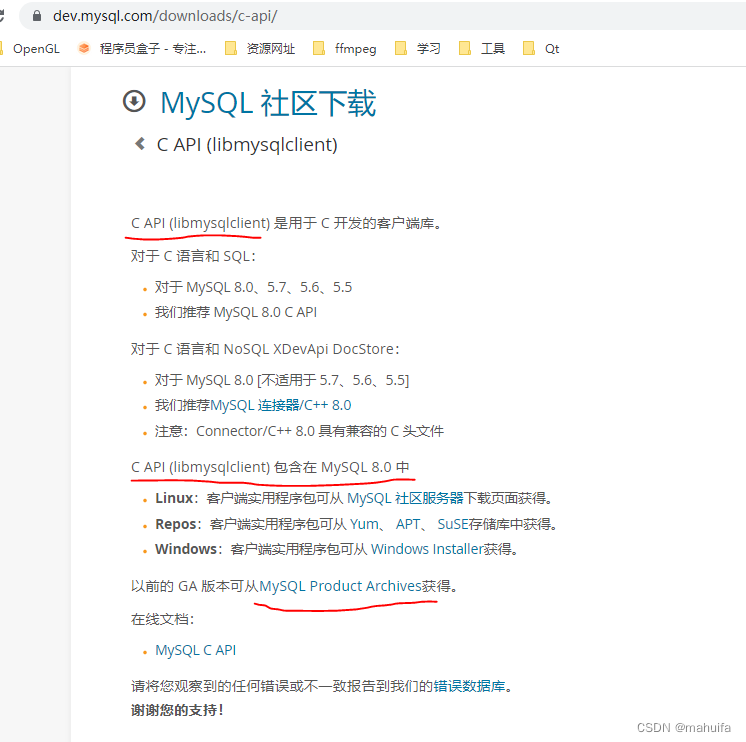The height and width of the screenshot is (742, 746).
Task: Click the text 我们推荐 MySQL 8.0 C API
Action: click(236, 312)
